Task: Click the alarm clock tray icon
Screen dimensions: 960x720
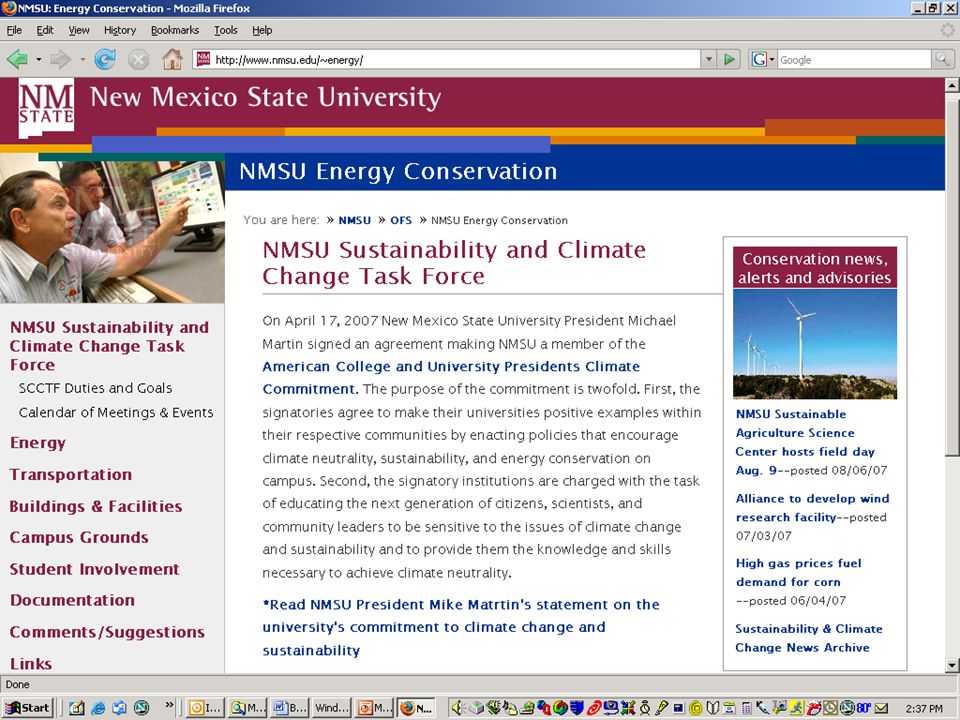Action: pos(645,708)
